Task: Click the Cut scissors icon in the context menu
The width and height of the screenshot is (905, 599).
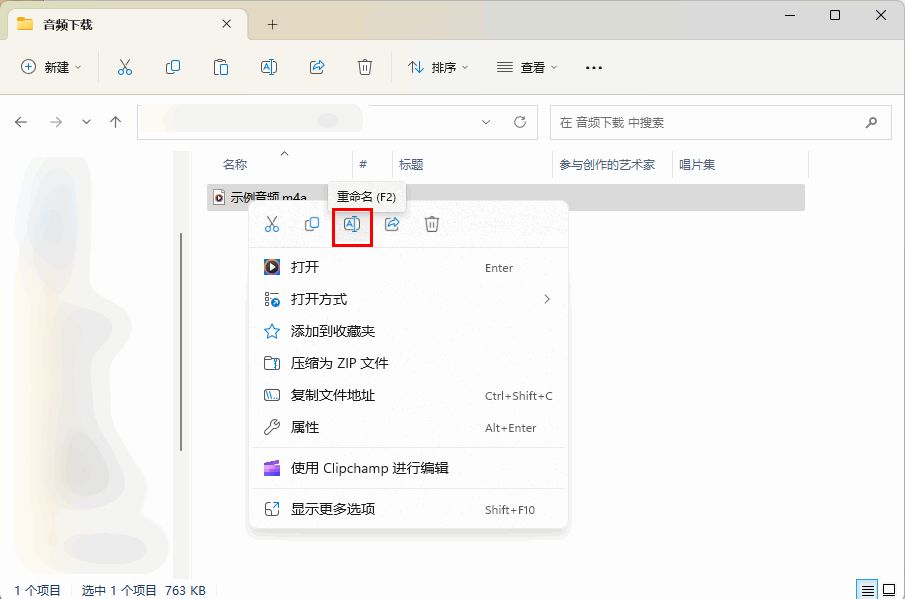Action: point(272,224)
